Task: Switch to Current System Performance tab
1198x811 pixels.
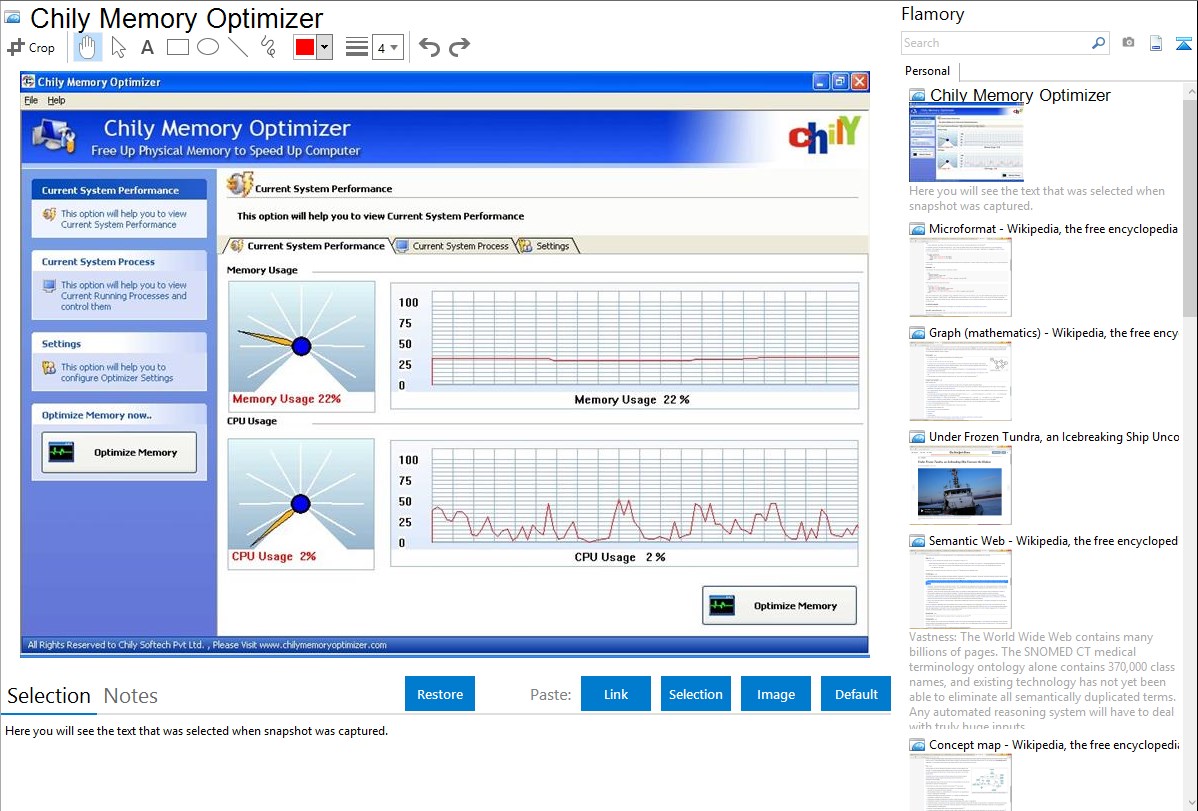Action: click(307, 246)
